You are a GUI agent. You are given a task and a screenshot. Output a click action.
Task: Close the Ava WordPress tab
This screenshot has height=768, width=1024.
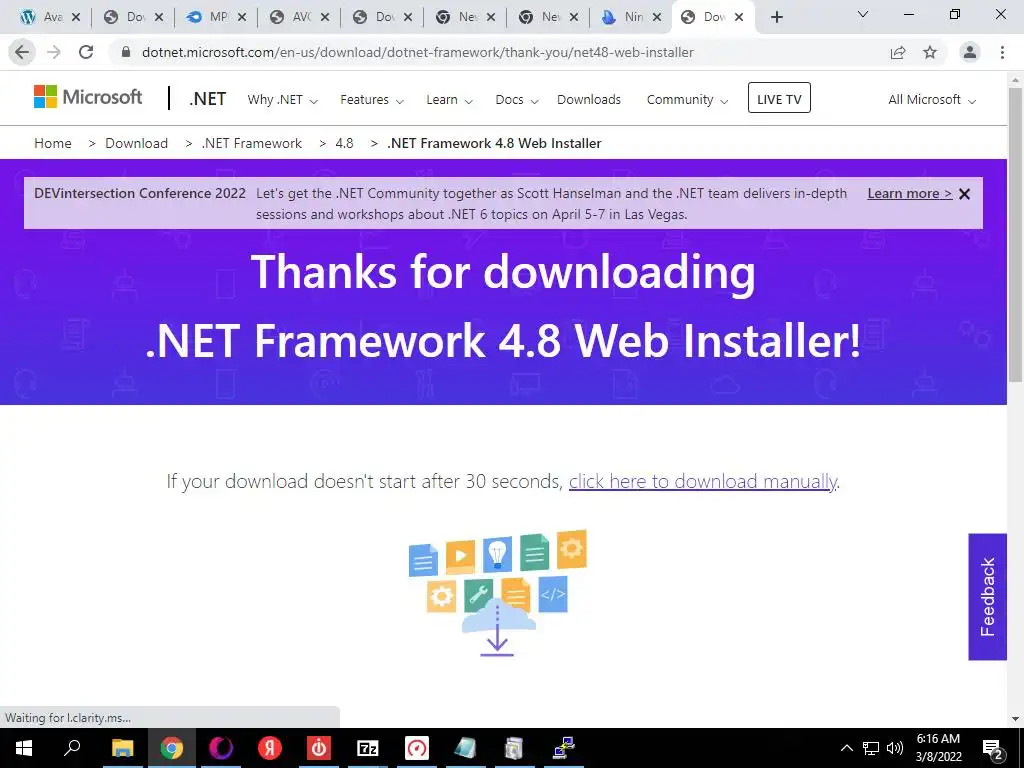pyautogui.click(x=76, y=18)
